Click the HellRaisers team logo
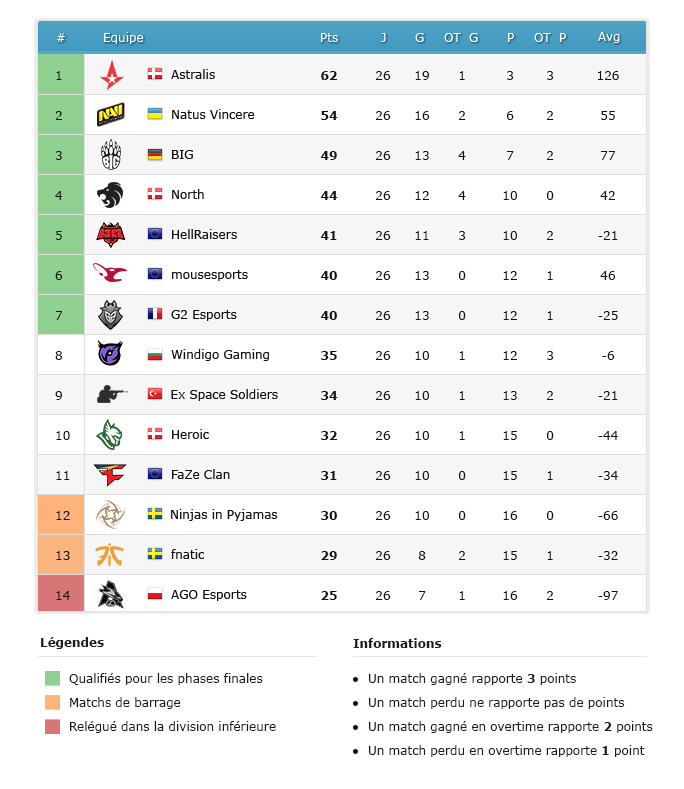 110,235
